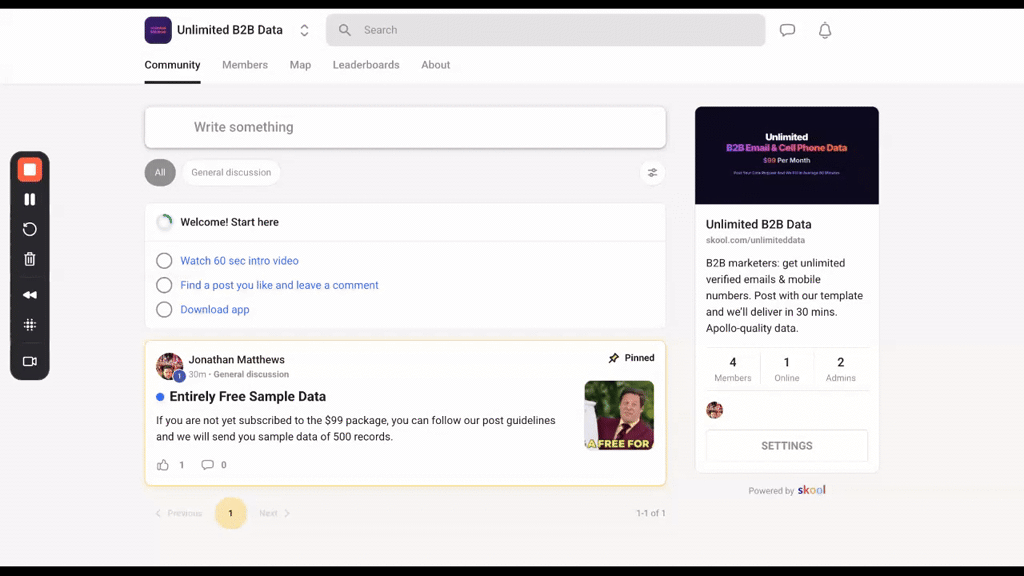1024x576 pixels.
Task: Click the member avatar in the sidebar card
Action: (714, 410)
